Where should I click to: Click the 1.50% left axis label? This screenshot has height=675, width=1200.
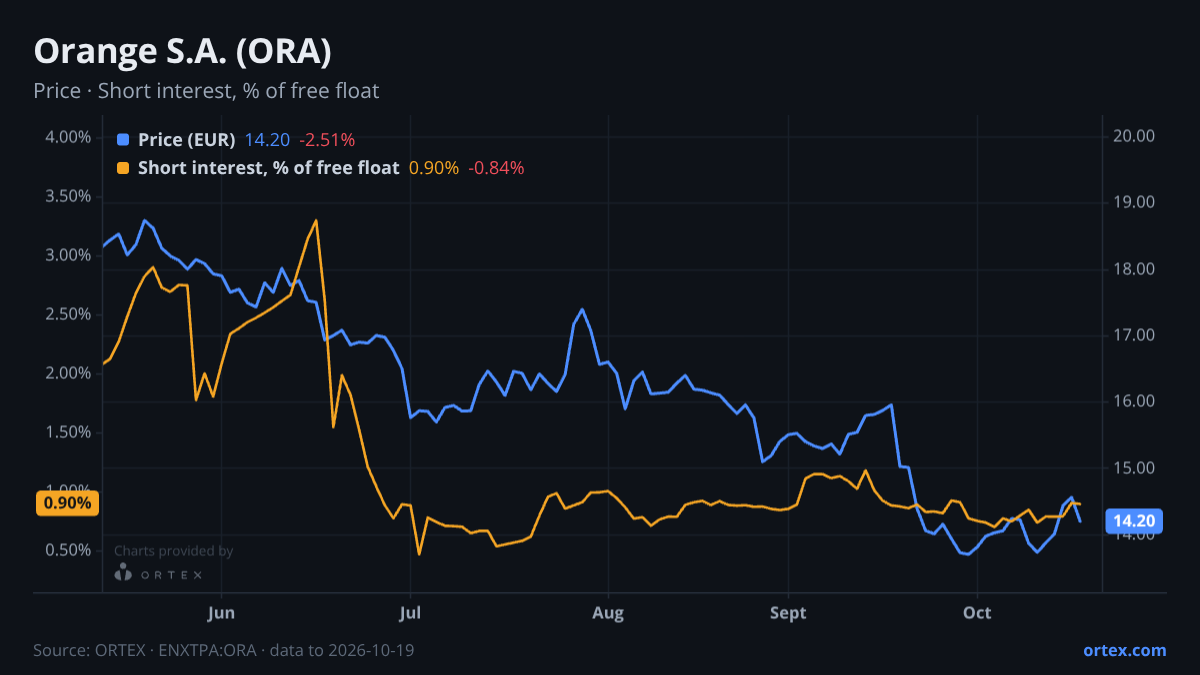click(x=68, y=432)
